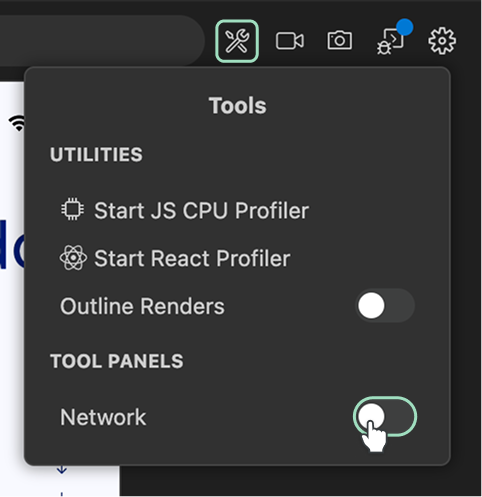
Task: Click the small down arrow in preview
Action: pyautogui.click(x=61, y=470)
